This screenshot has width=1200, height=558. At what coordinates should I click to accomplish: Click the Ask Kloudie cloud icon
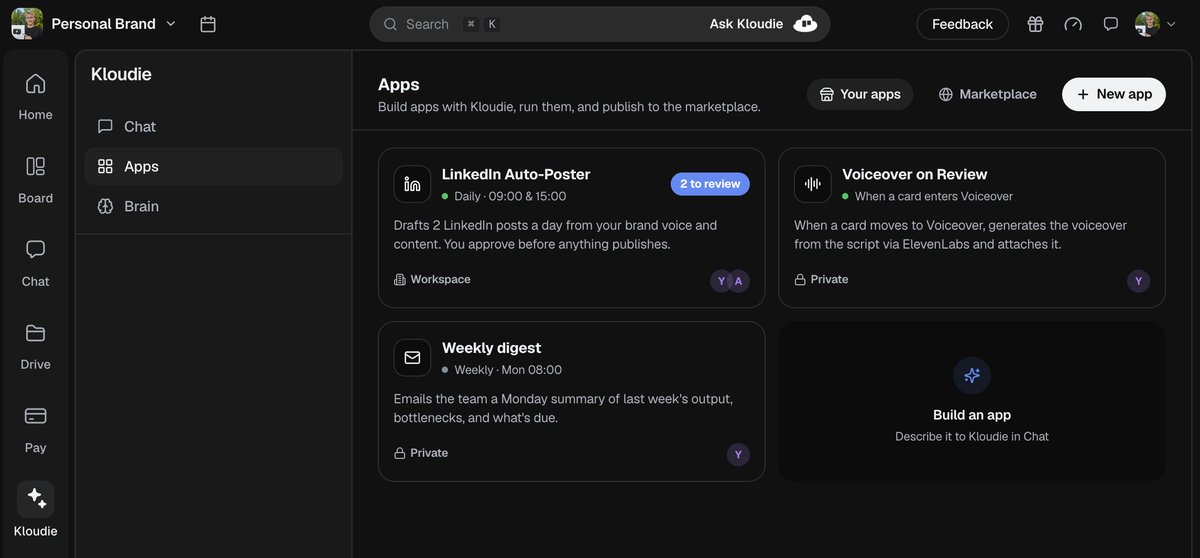[805, 24]
